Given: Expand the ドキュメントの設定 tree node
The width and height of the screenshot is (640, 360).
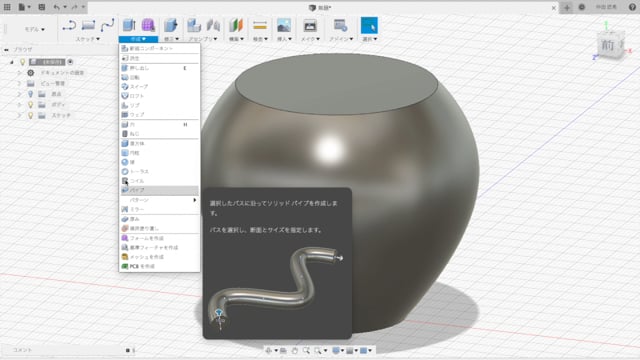Looking at the screenshot, I should (19, 73).
